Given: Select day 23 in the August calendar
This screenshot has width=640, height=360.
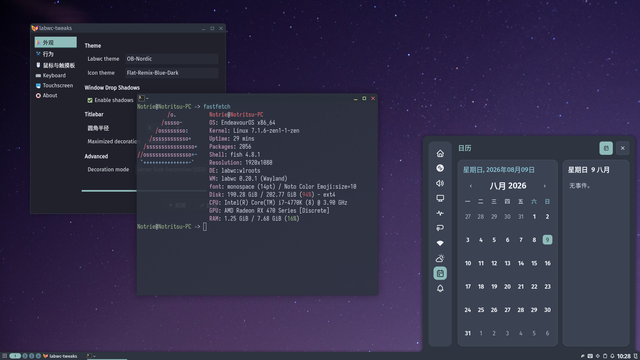Looking at the screenshot, I should (547, 287).
